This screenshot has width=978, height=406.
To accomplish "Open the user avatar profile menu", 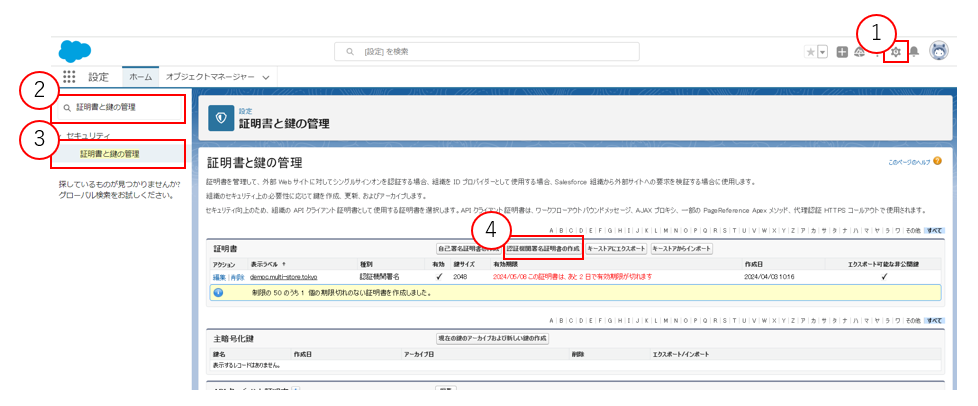I will 939,51.
